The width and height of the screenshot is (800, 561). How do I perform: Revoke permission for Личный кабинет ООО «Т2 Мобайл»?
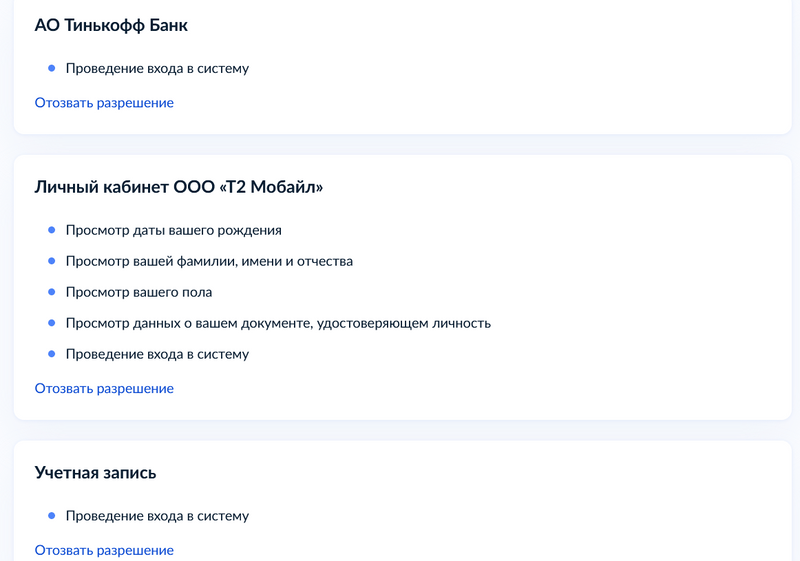point(104,389)
